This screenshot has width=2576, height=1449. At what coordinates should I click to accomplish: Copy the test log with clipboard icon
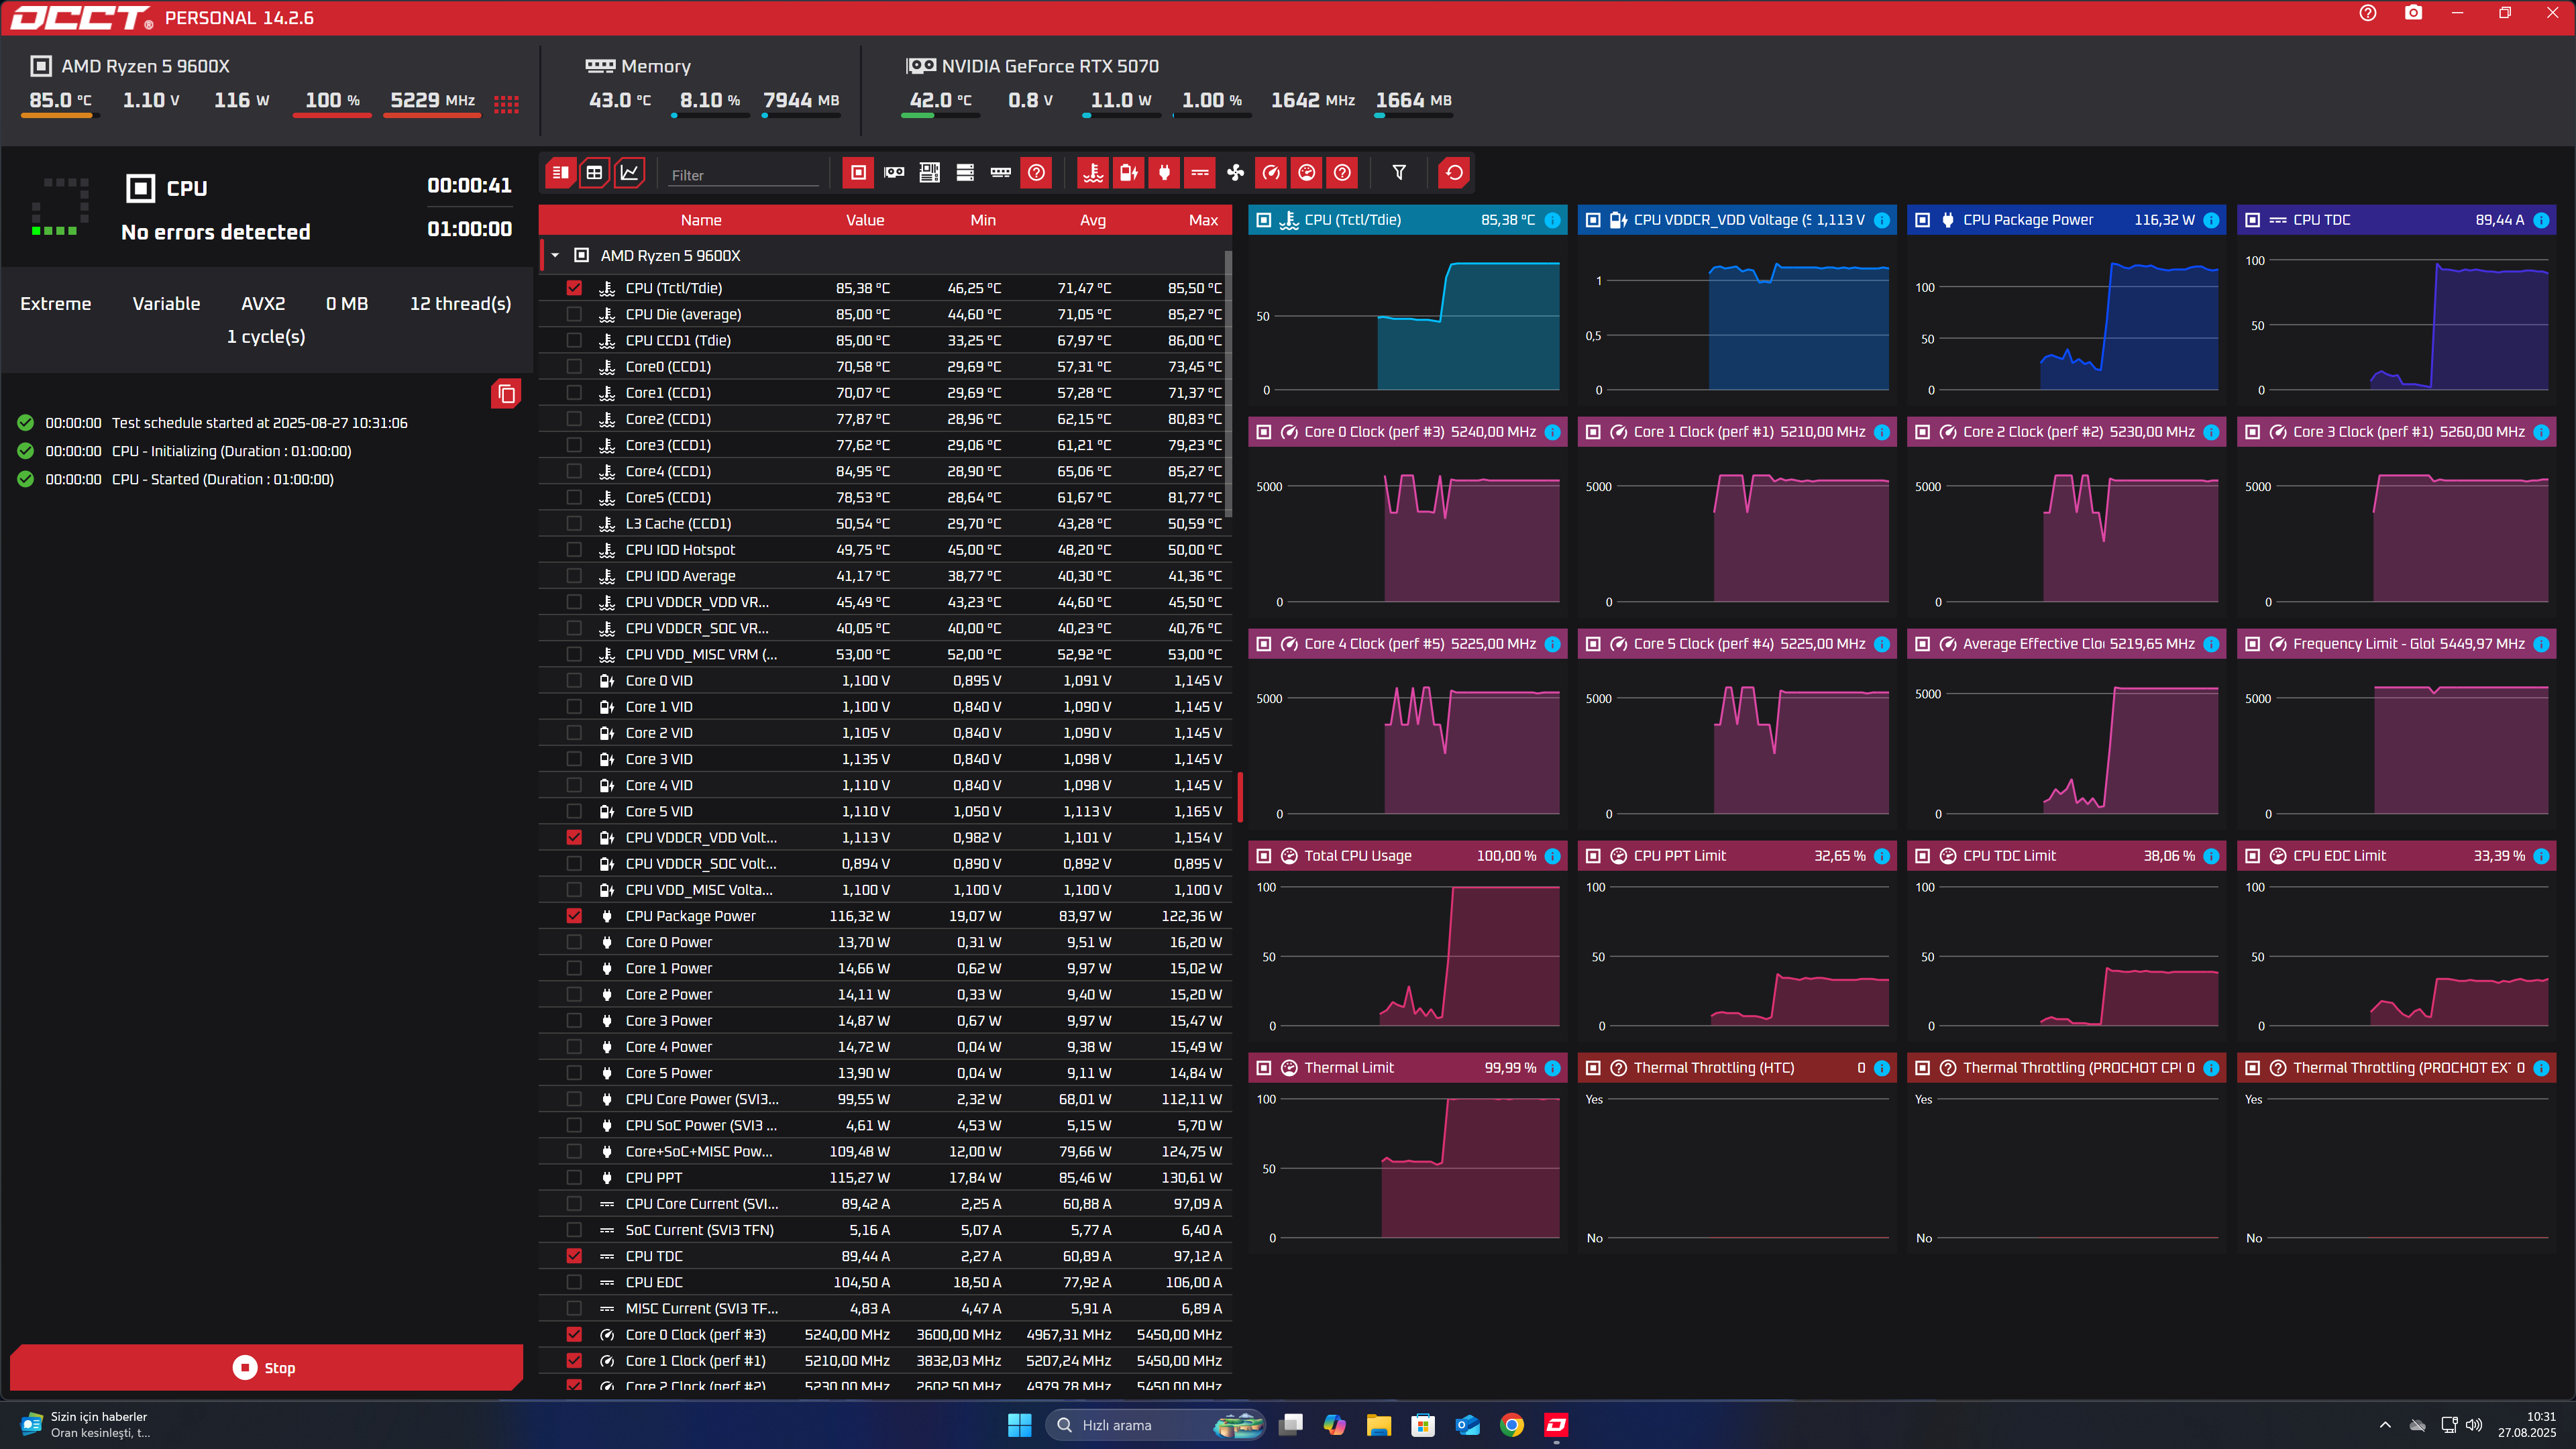click(x=507, y=394)
